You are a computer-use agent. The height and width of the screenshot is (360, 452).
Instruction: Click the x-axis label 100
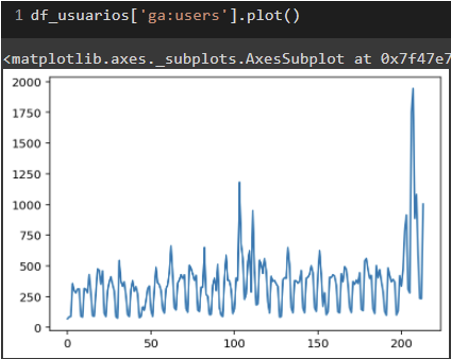click(234, 343)
